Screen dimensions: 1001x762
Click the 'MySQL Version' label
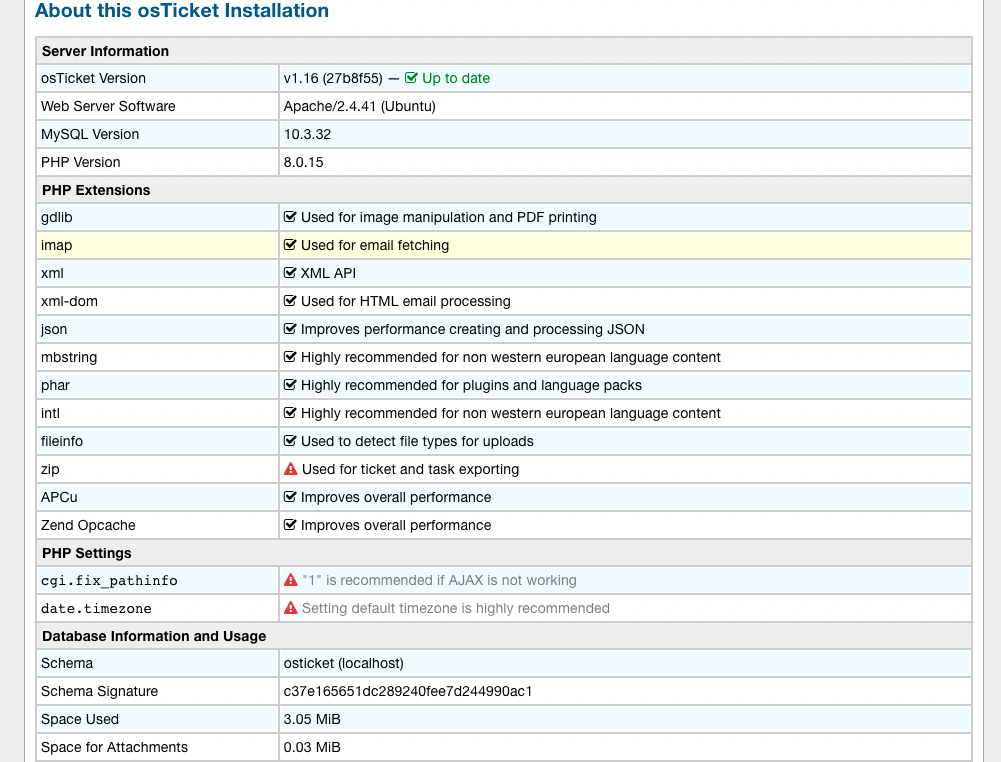click(x=90, y=135)
